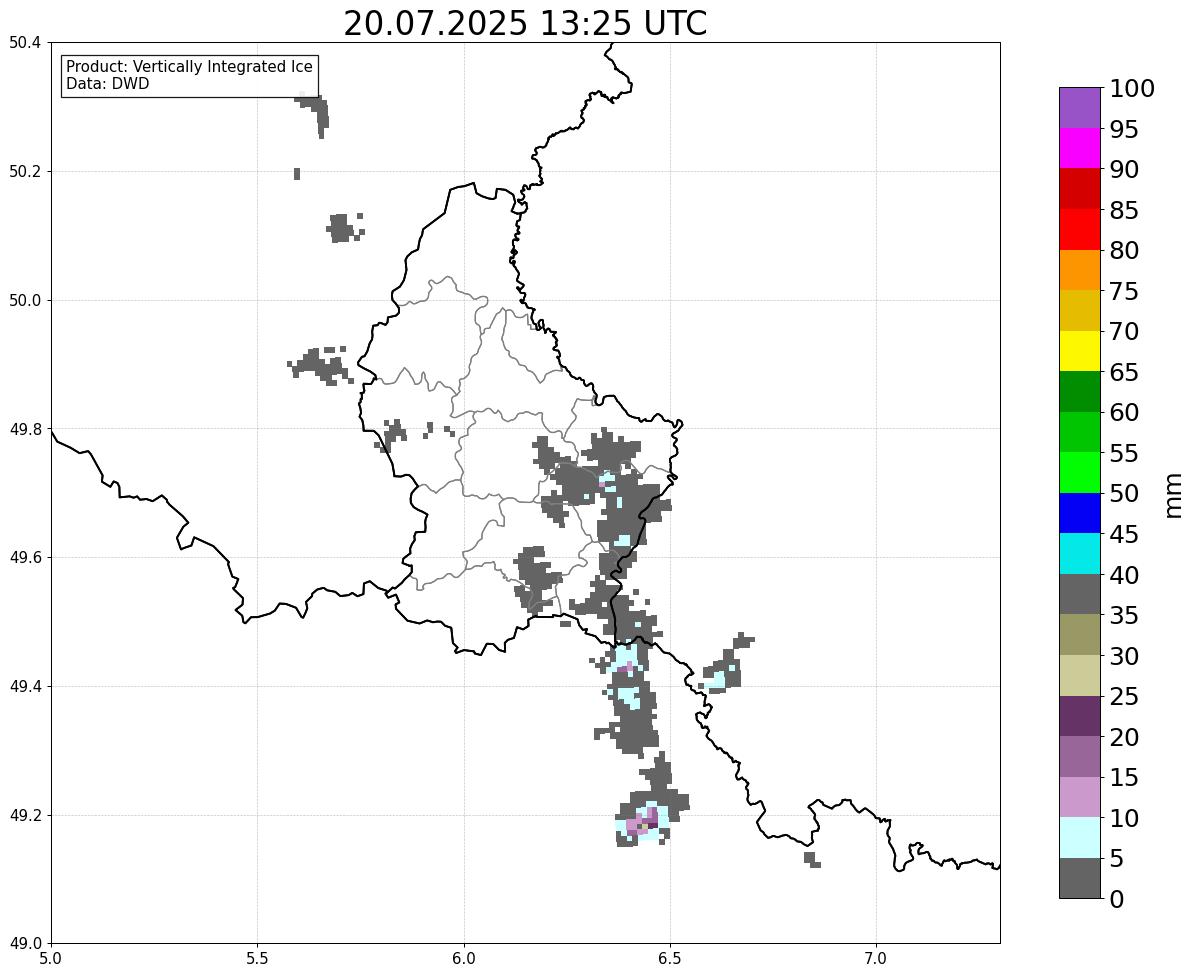Click the gold 70-75 colorbar segment
The height and width of the screenshot is (976, 1193).
point(1080,310)
